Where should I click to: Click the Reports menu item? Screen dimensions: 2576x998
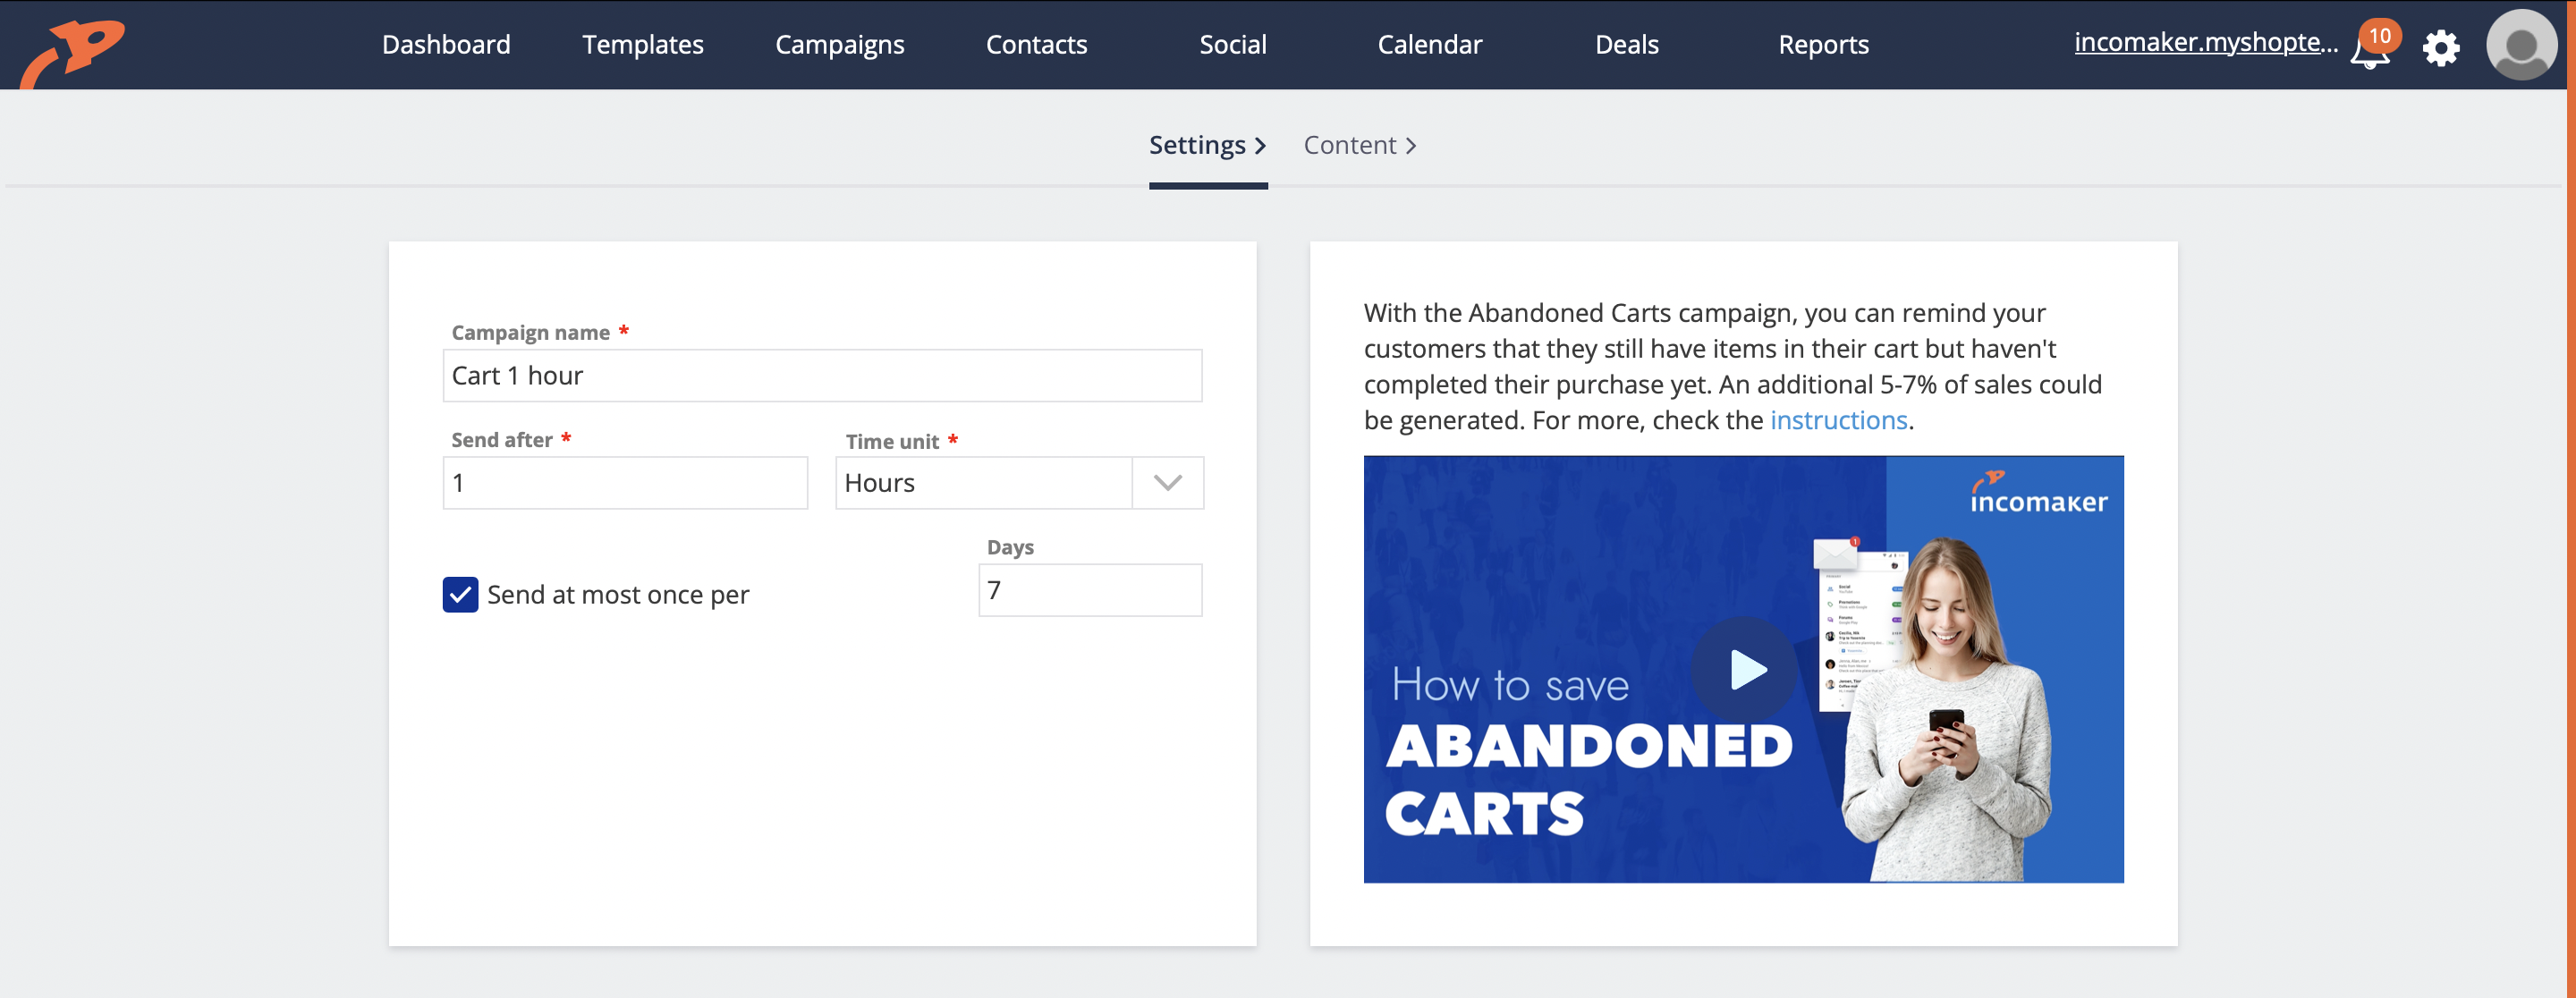tap(1822, 45)
